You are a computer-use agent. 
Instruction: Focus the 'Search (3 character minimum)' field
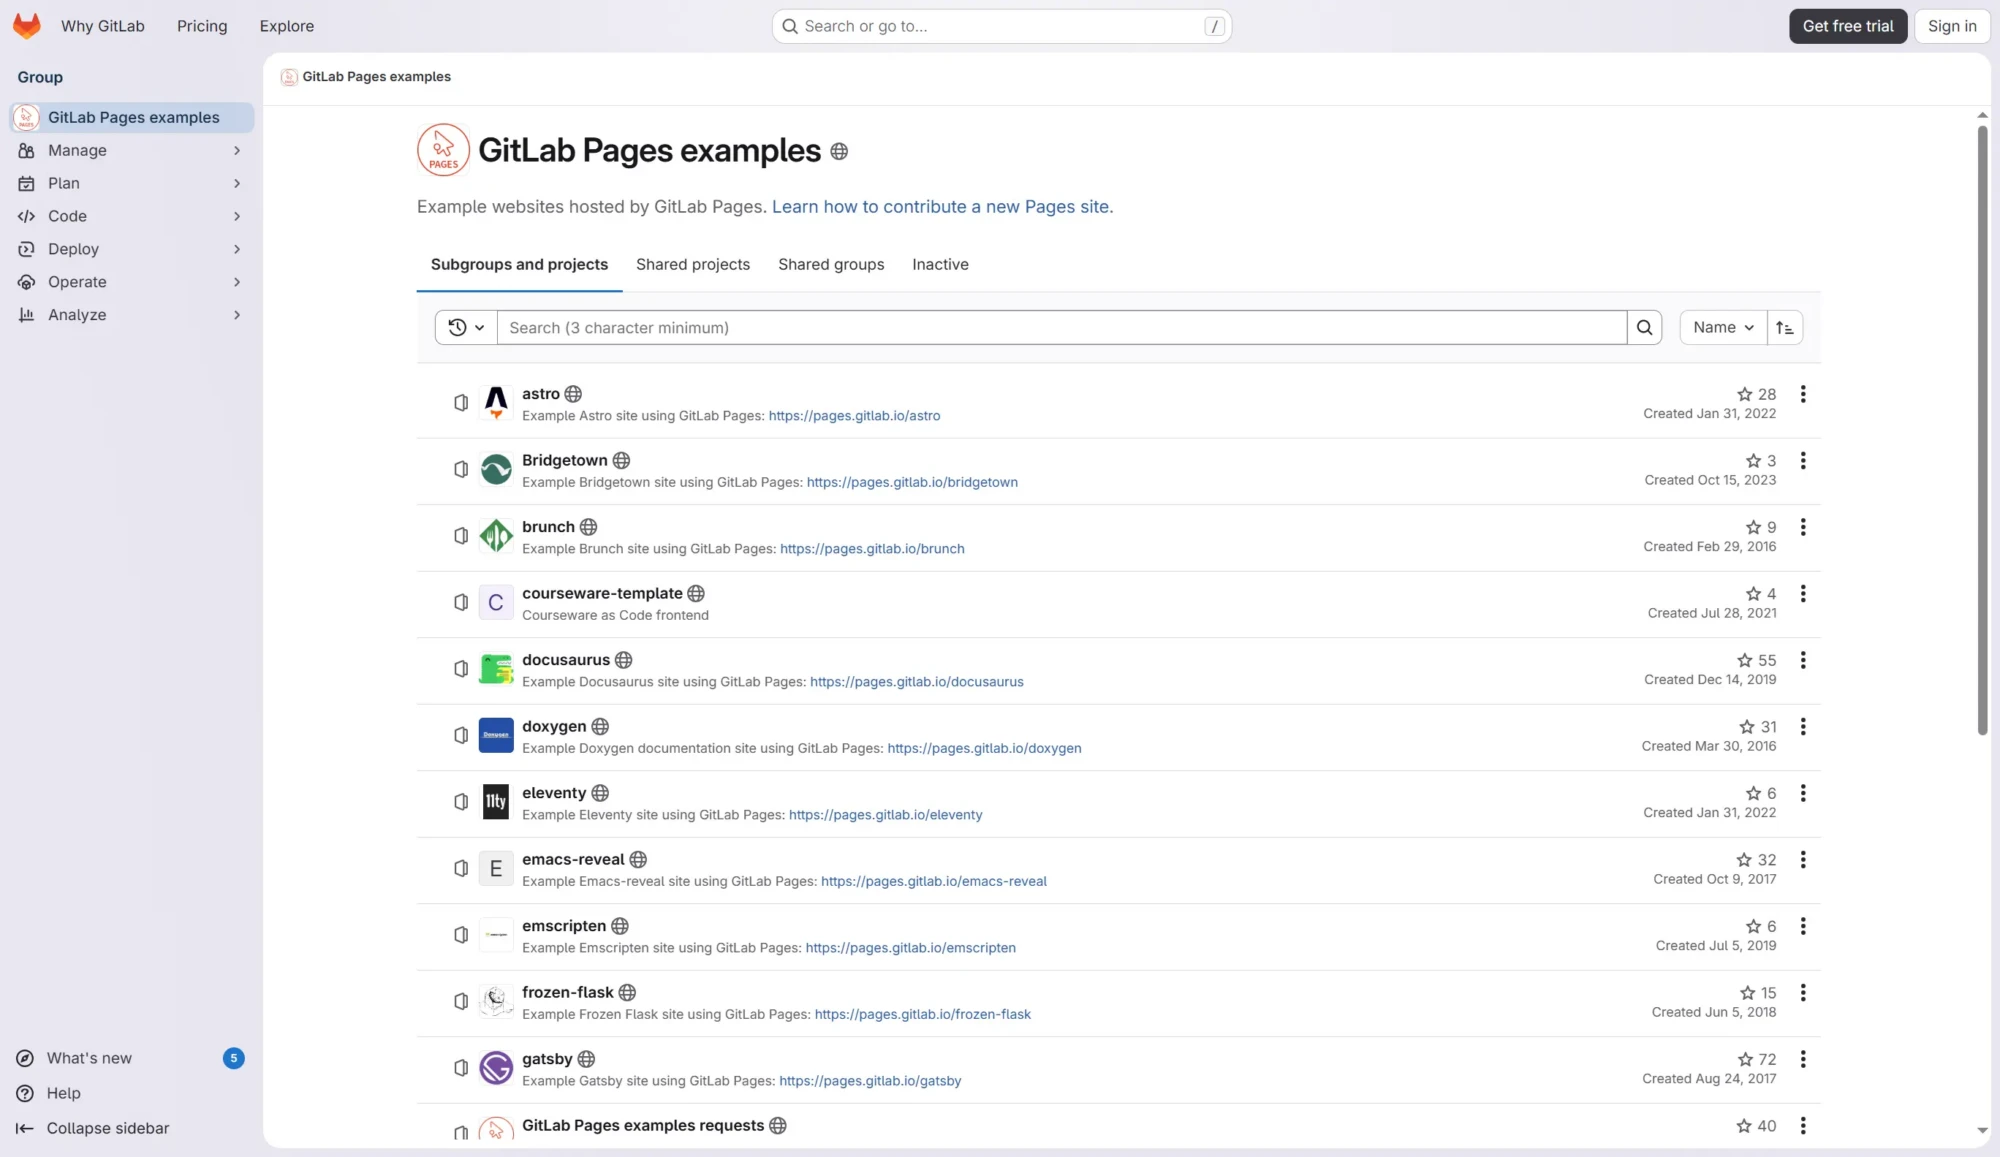pos(1061,327)
